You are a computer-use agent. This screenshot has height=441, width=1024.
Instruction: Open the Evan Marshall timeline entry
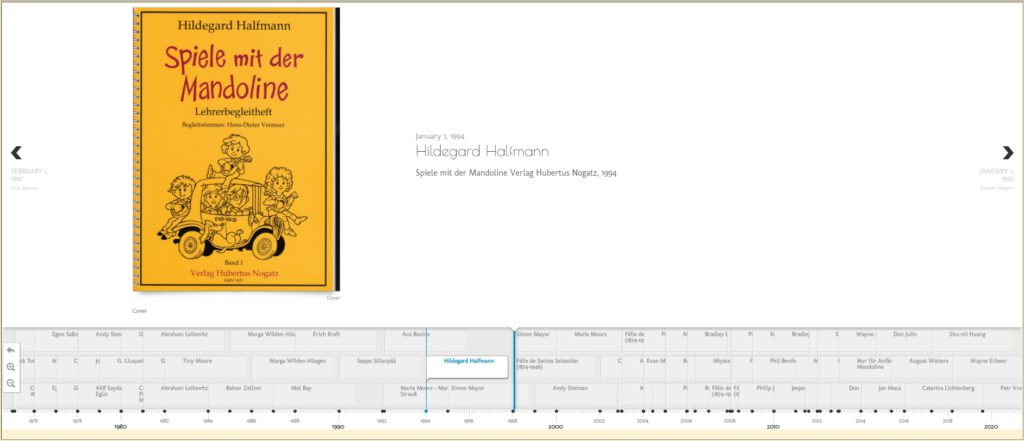[x=656, y=361]
